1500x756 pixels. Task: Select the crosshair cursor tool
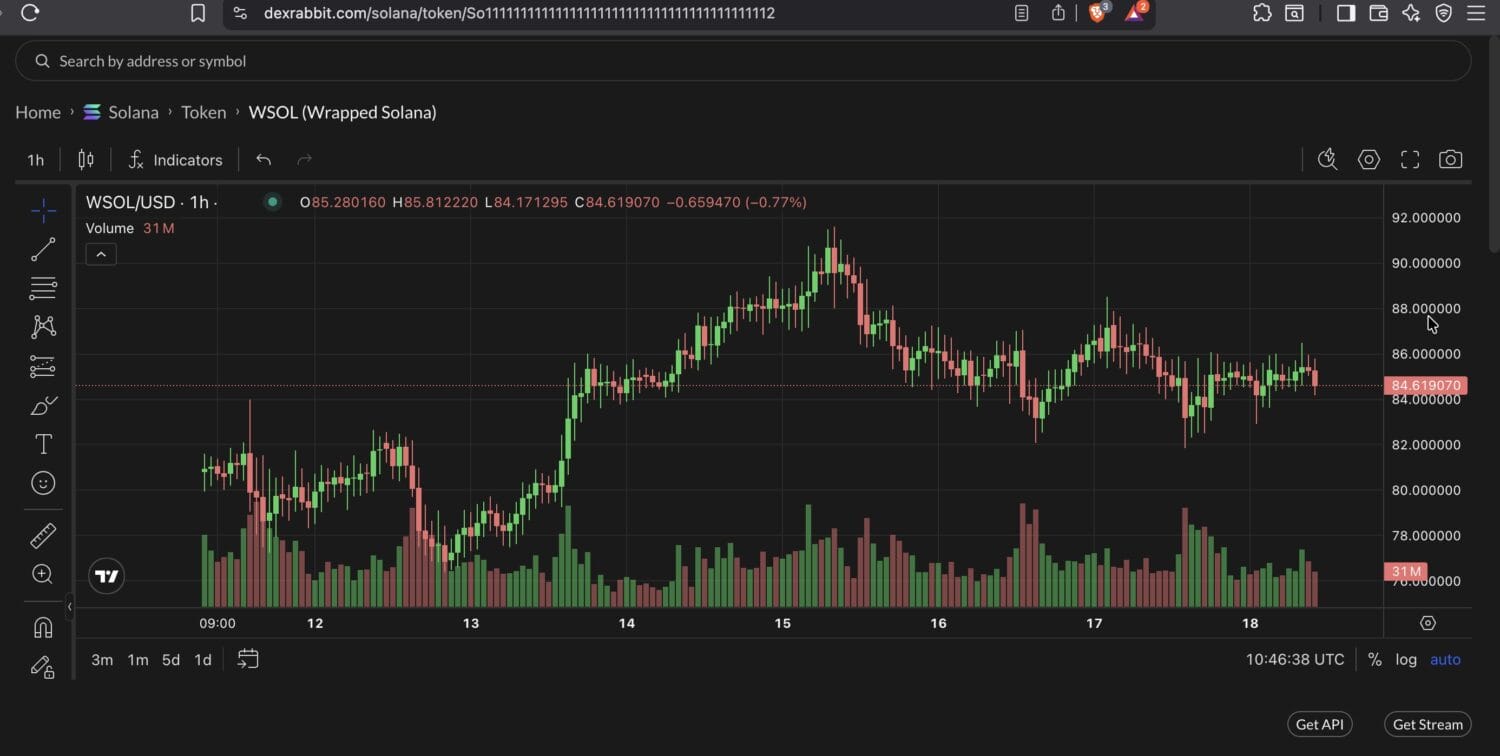pyautogui.click(x=43, y=210)
